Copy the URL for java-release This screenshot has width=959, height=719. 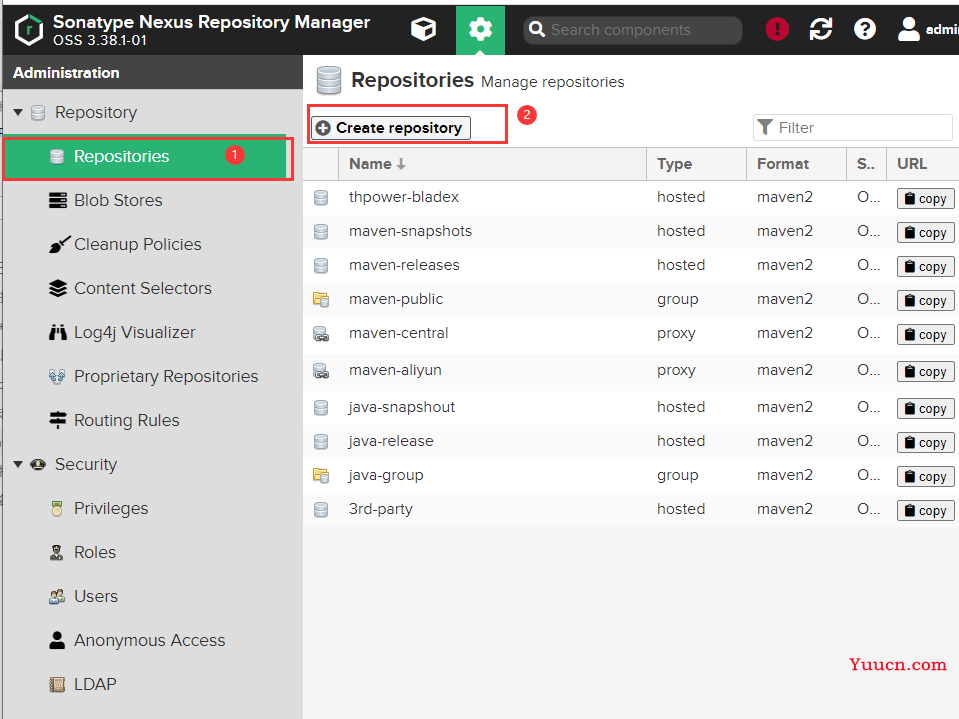(x=925, y=443)
